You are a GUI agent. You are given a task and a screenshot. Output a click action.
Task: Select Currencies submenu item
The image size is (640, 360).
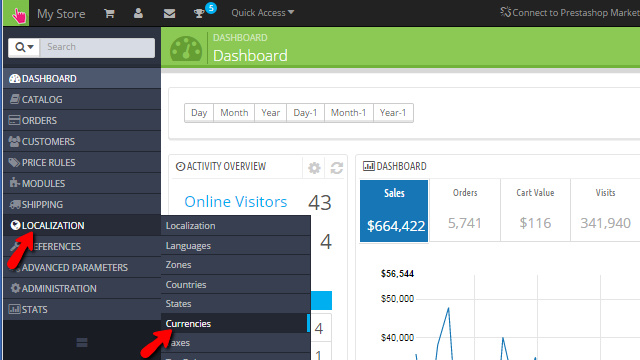point(236,324)
